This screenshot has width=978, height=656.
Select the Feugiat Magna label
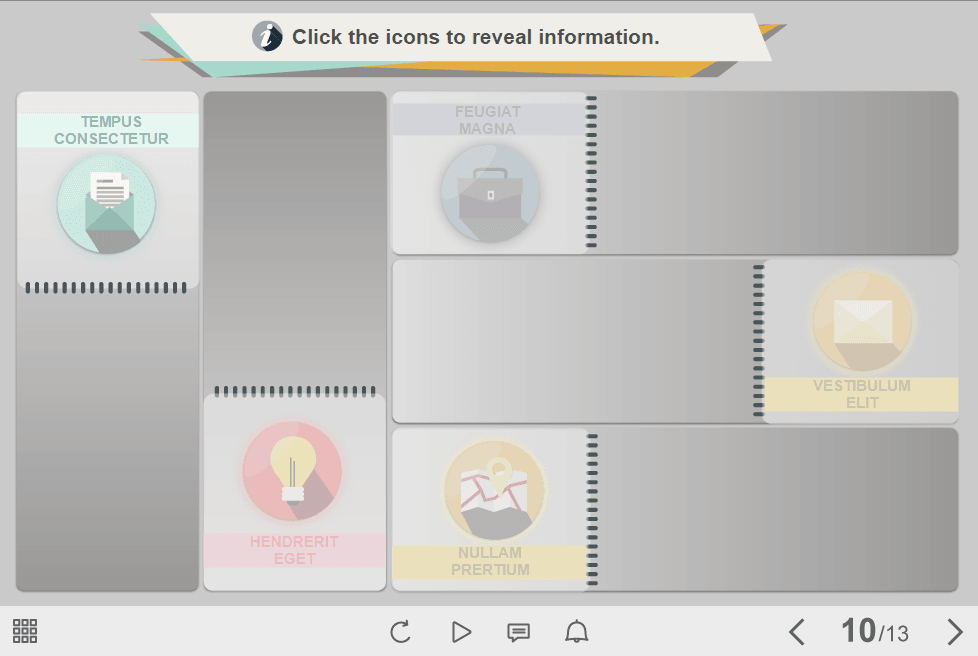(x=488, y=120)
